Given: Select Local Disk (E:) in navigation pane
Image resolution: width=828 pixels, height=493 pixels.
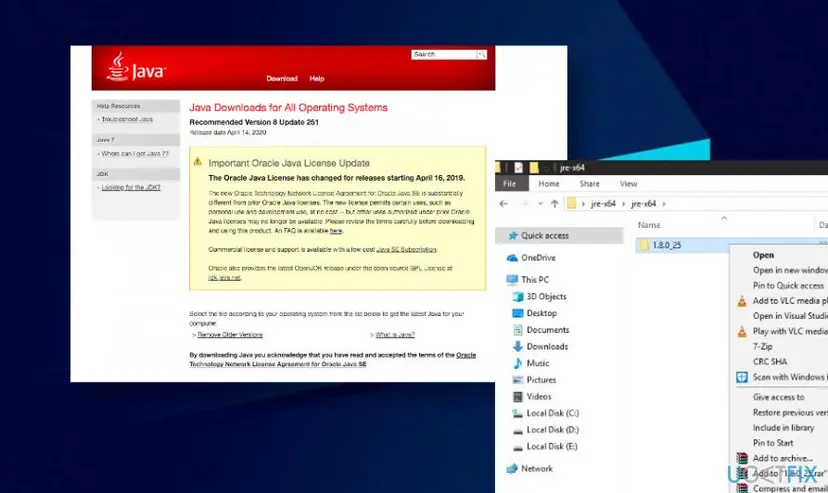Looking at the screenshot, I should point(552,447).
